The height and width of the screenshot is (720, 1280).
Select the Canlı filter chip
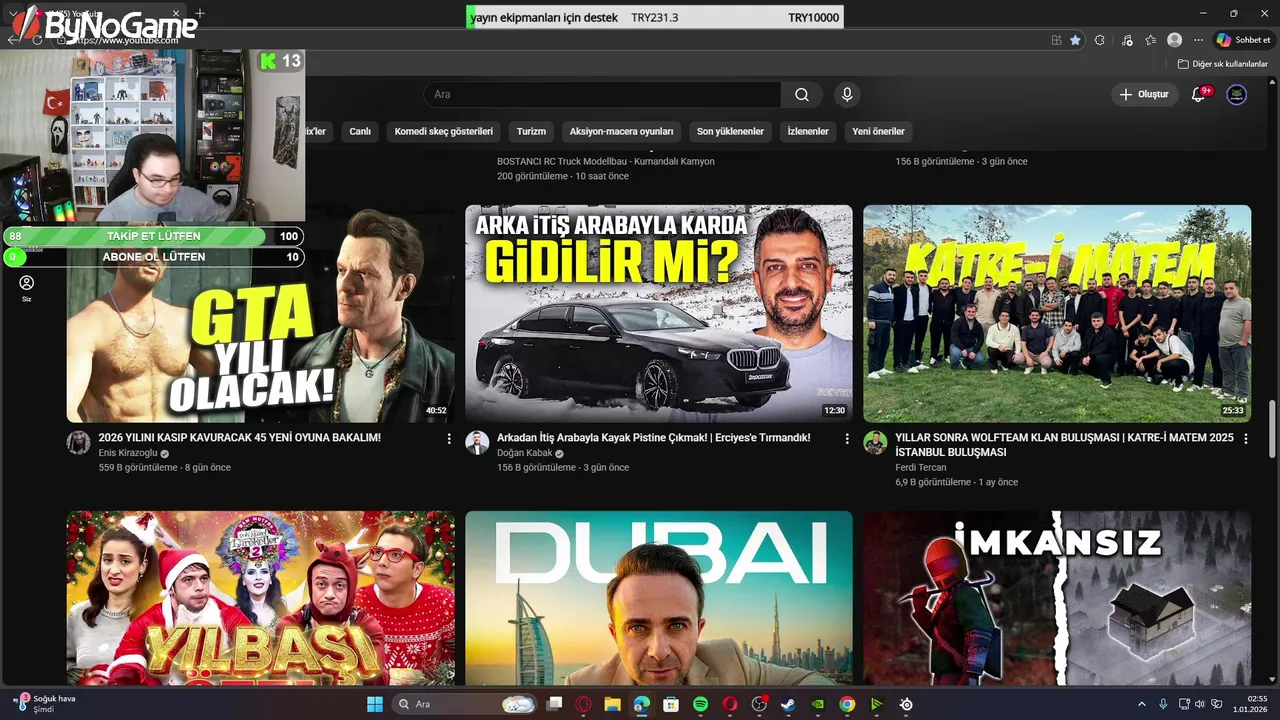(360, 131)
